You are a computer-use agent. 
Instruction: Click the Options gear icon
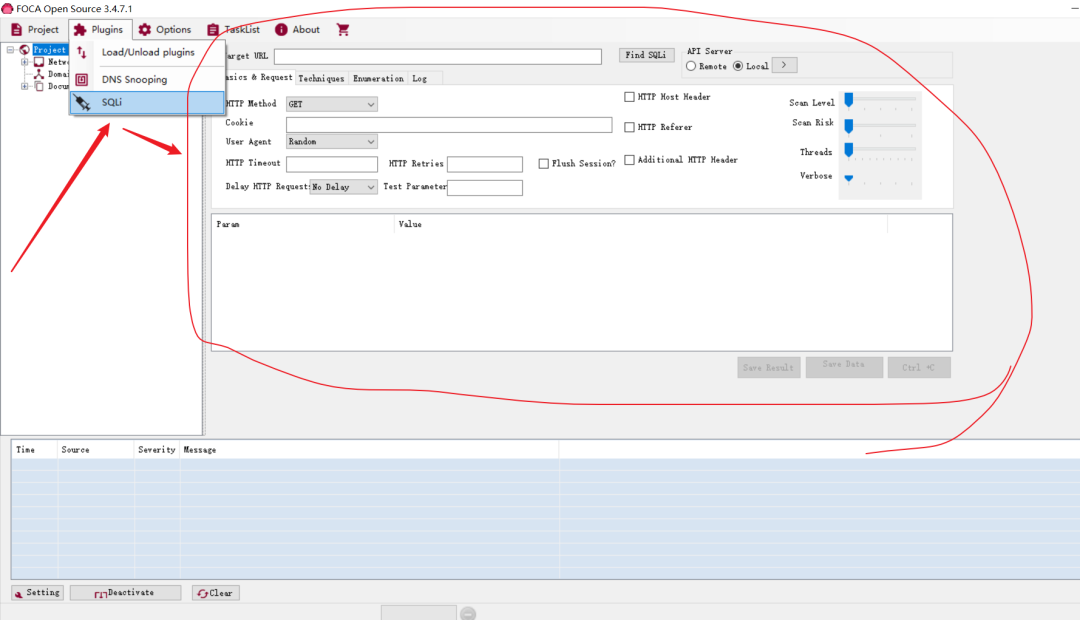(145, 30)
